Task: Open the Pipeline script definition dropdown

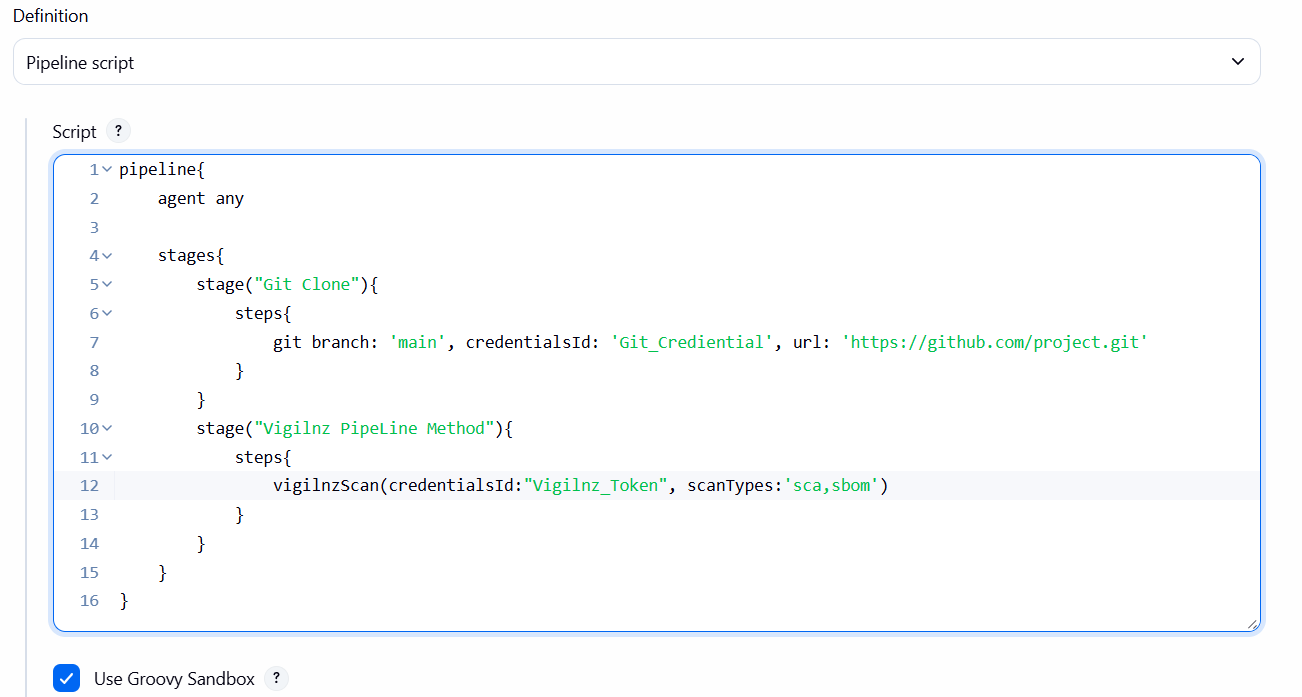Action: (x=1236, y=61)
